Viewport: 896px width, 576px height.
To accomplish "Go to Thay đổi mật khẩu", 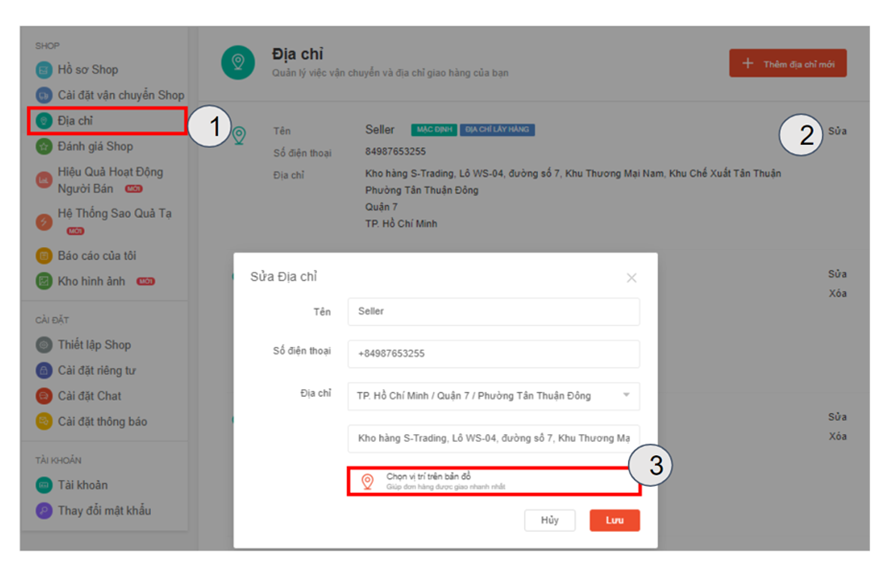I will [x=104, y=511].
